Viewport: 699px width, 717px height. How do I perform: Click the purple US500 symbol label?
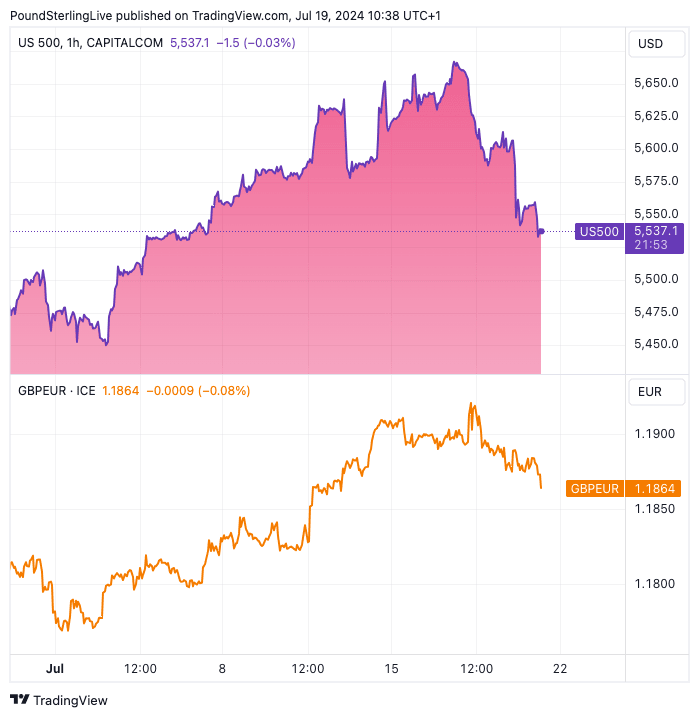point(599,232)
